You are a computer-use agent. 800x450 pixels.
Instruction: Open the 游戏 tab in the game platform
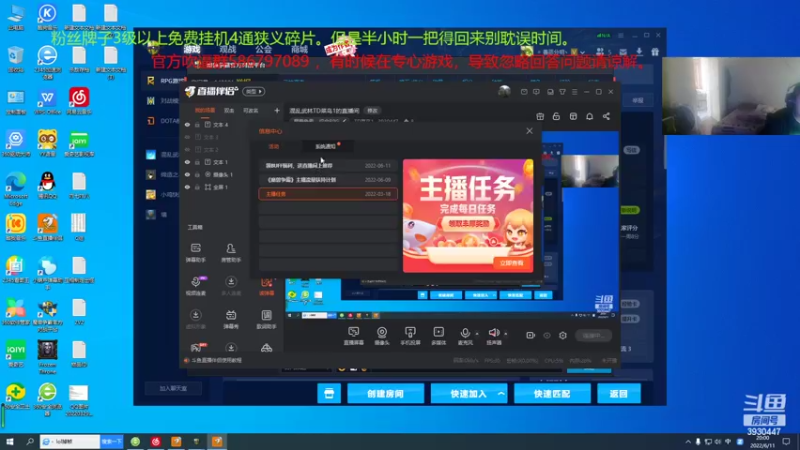pos(192,49)
